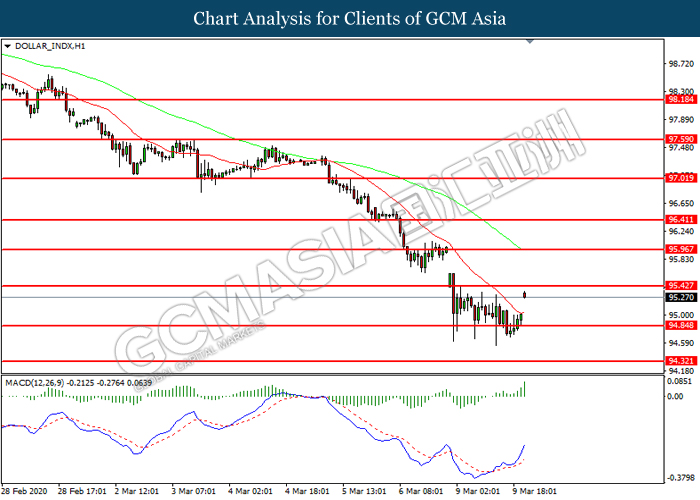This screenshot has height=500, width=700.
Task: Select the 97.590 price level label
Action: click(x=681, y=139)
